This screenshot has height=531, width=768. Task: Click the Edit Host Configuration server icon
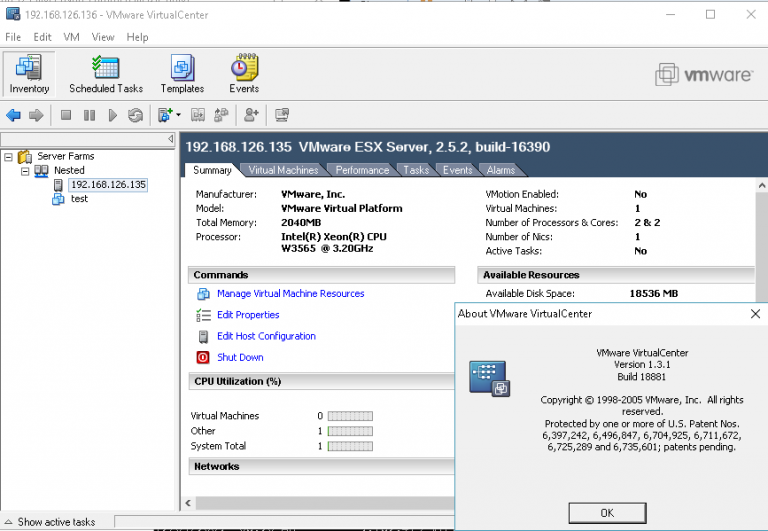pos(203,337)
